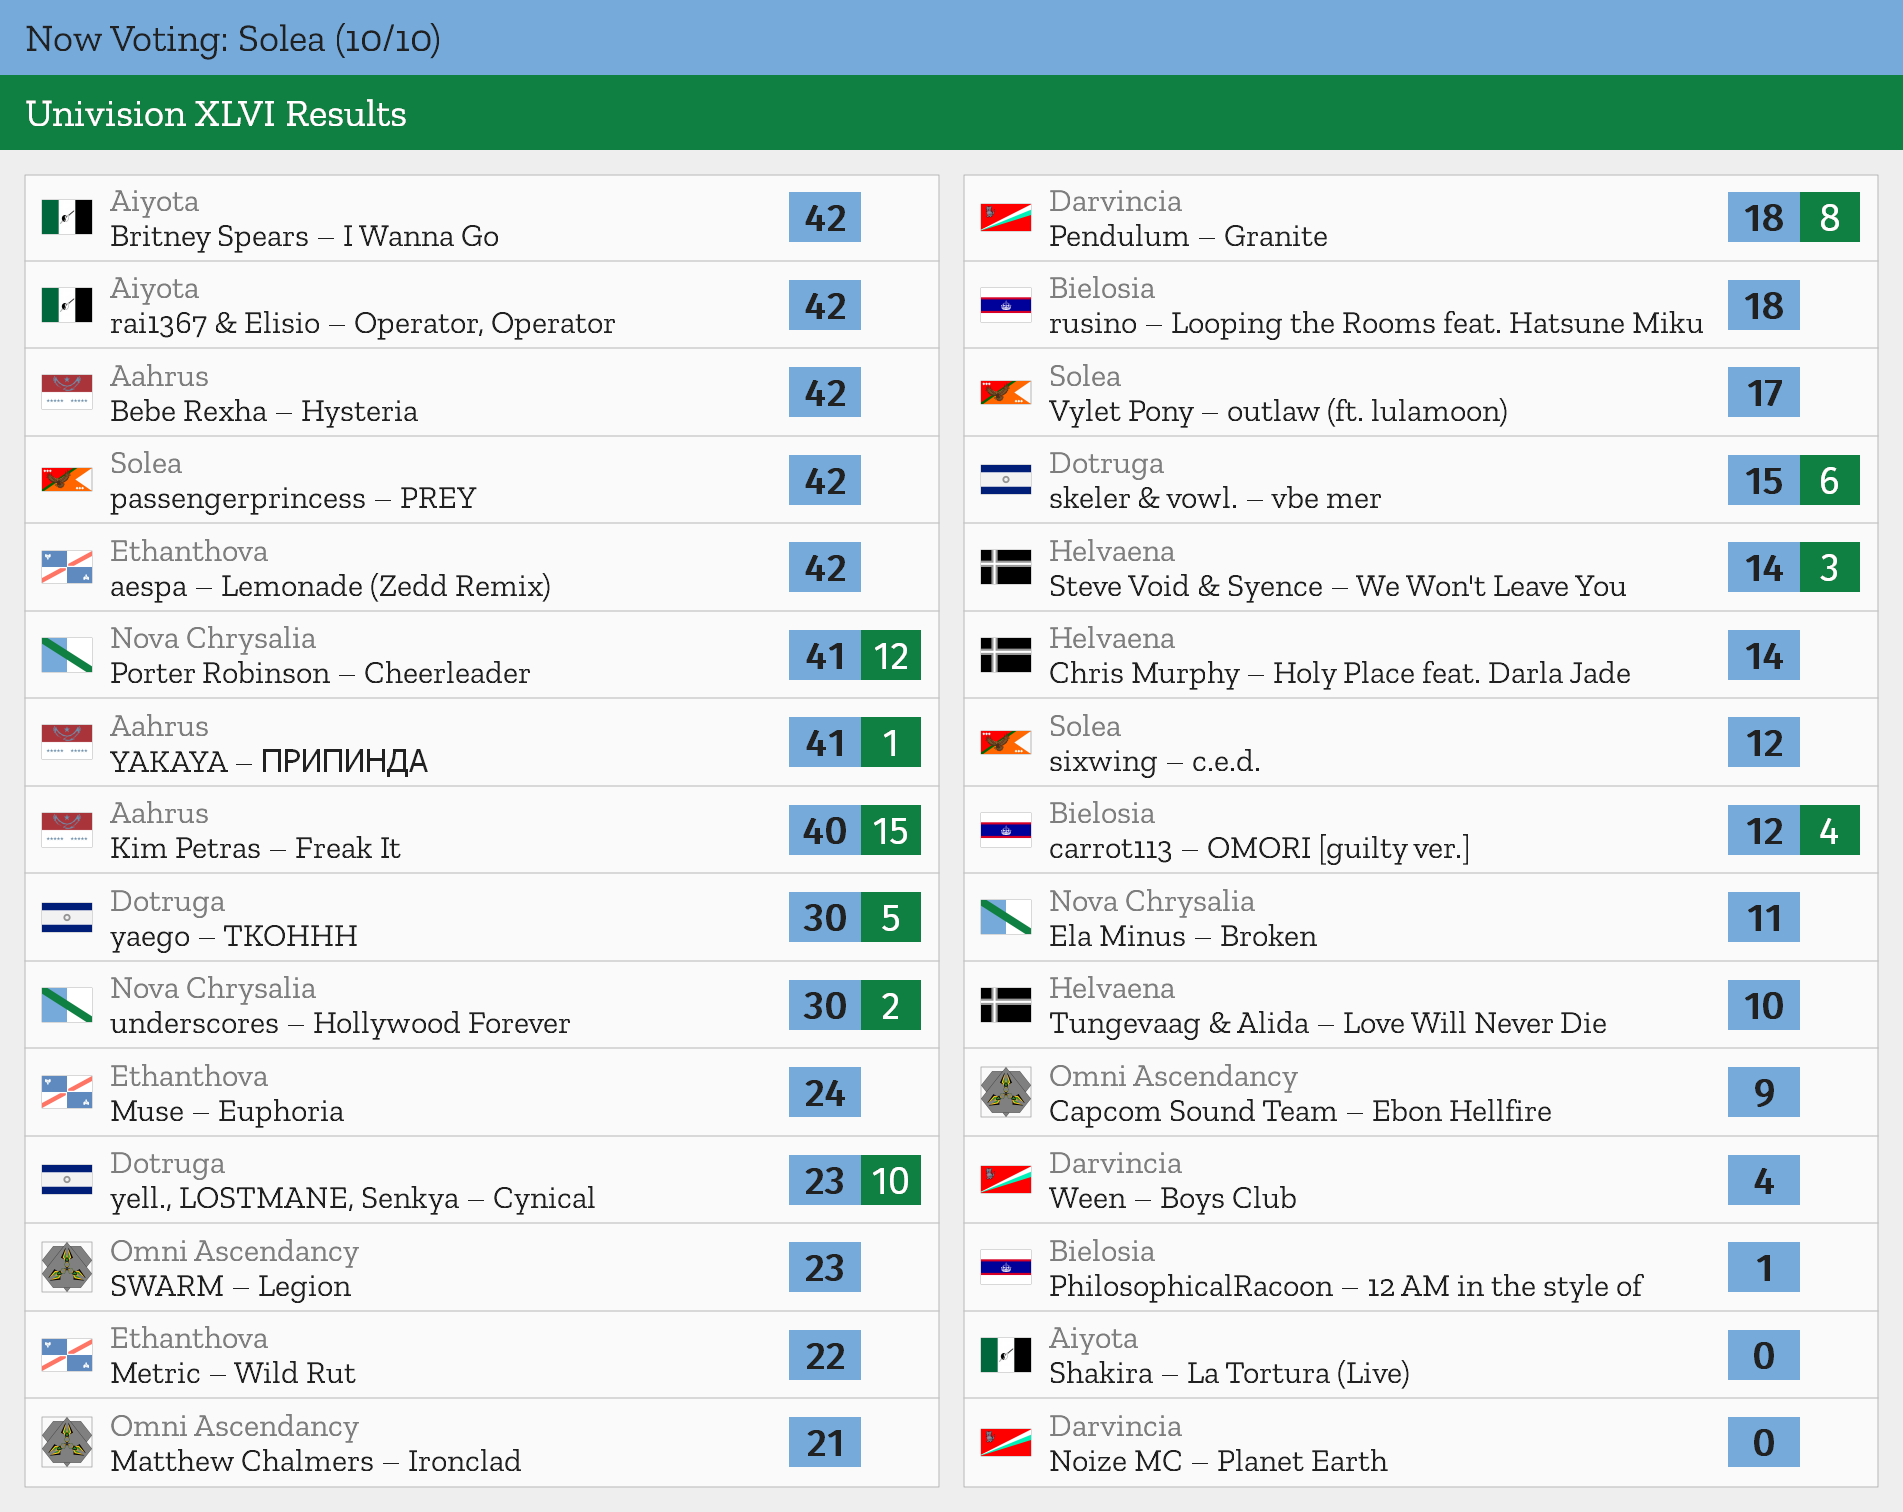Click the green 10 points box for Cynical

[x=891, y=1180]
